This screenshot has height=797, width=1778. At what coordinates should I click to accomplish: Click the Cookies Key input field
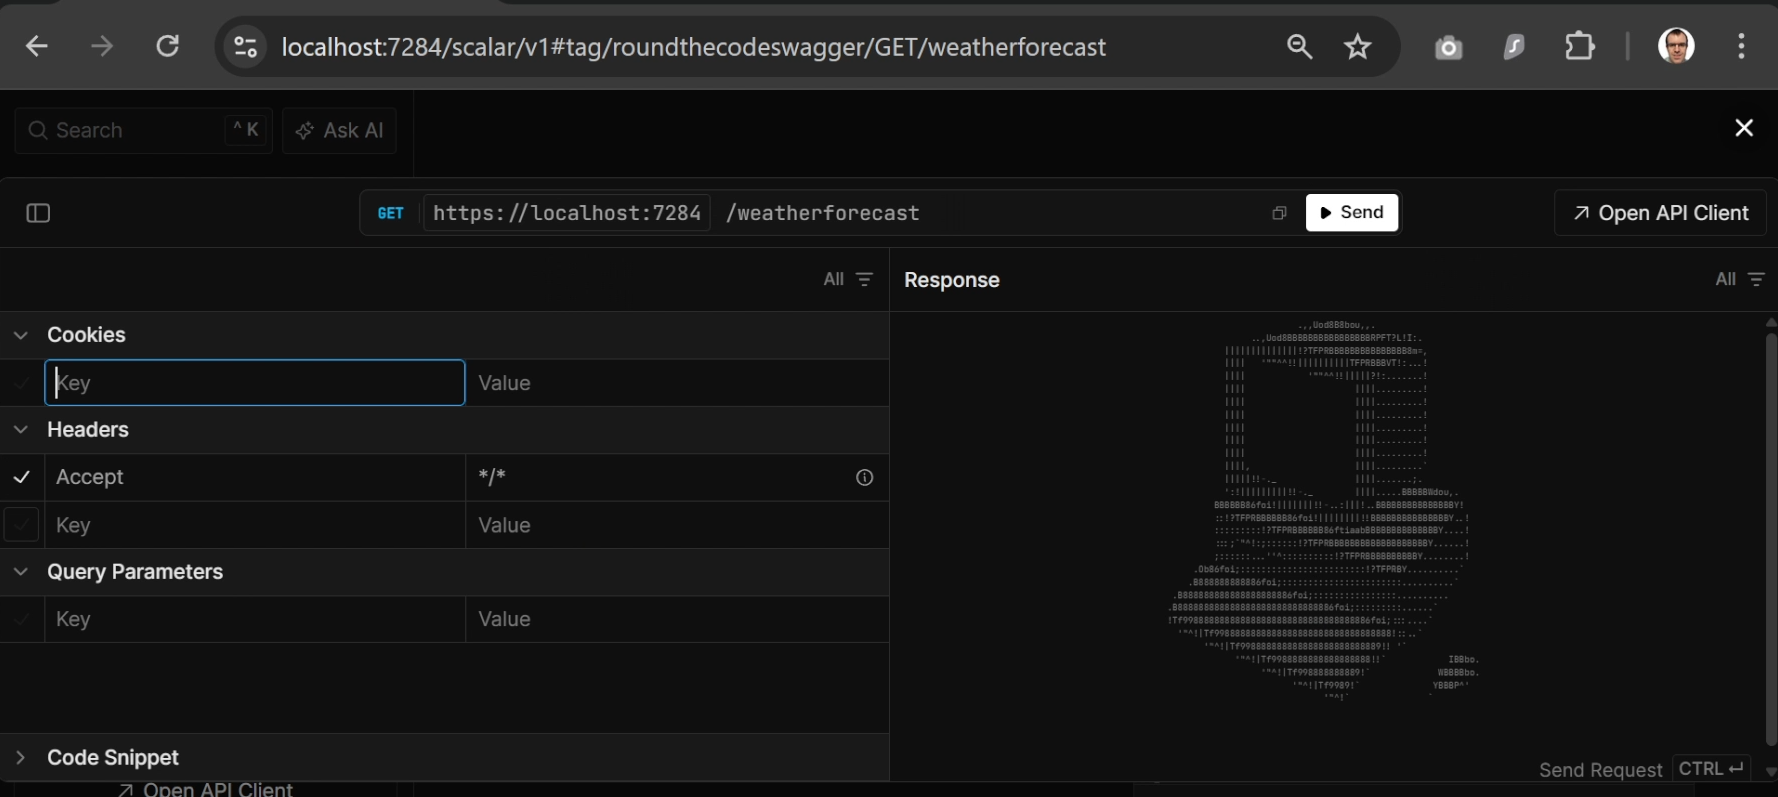coord(255,383)
